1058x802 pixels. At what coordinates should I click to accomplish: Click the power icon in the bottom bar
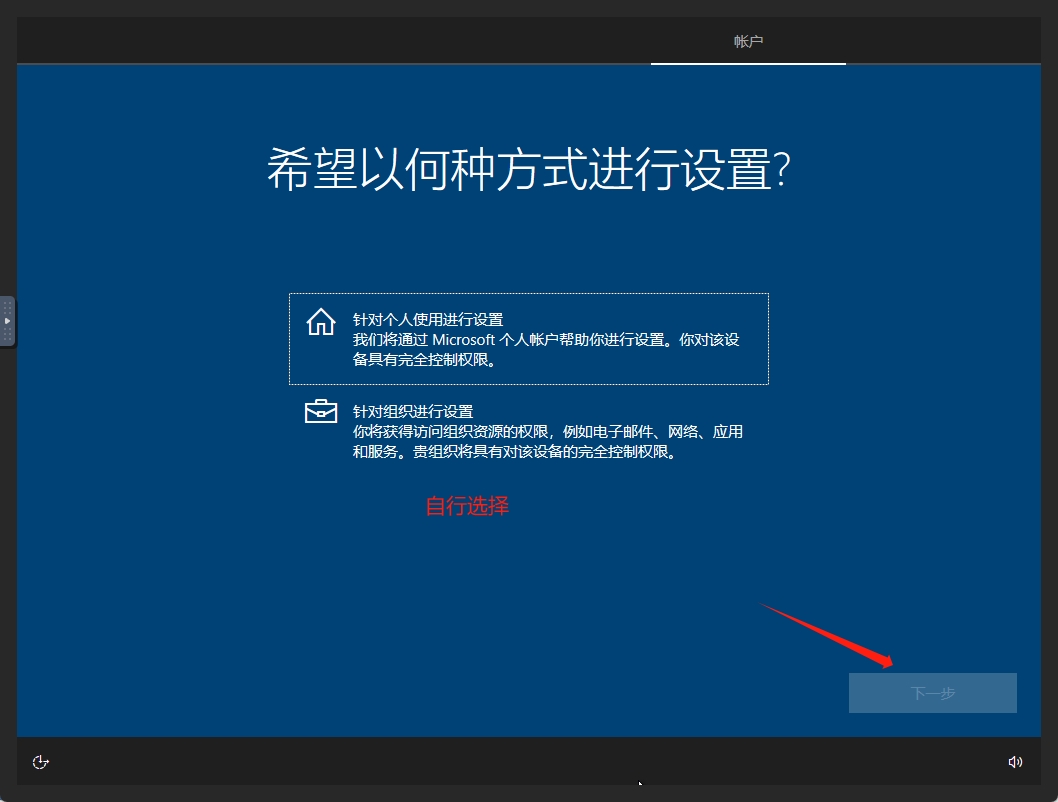pyautogui.click(x=40, y=762)
